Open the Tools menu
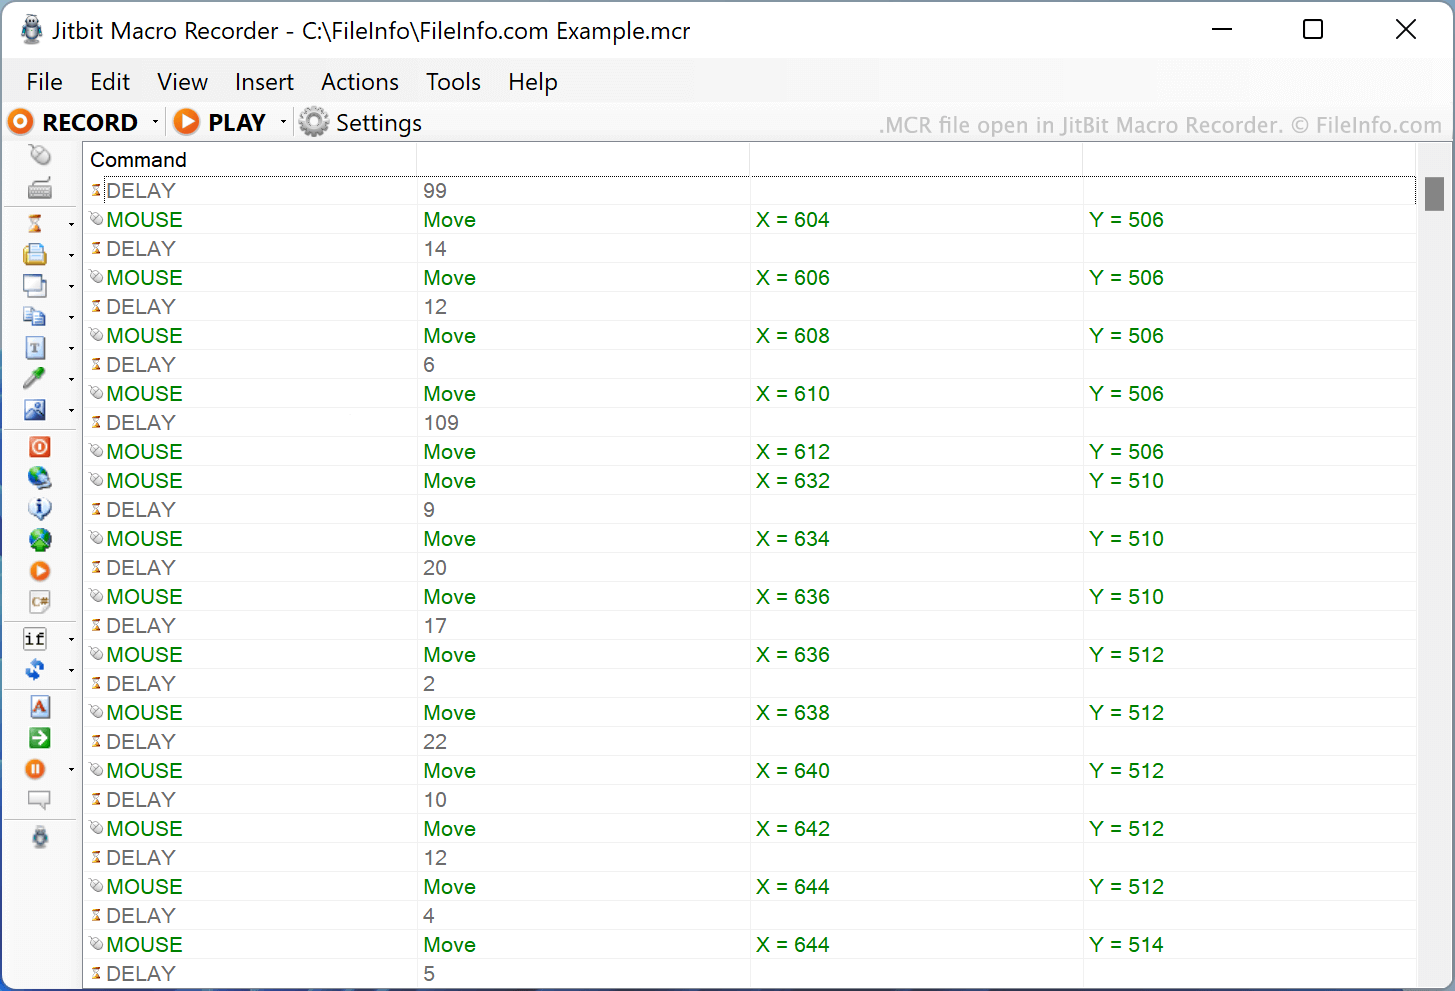 pyautogui.click(x=454, y=82)
